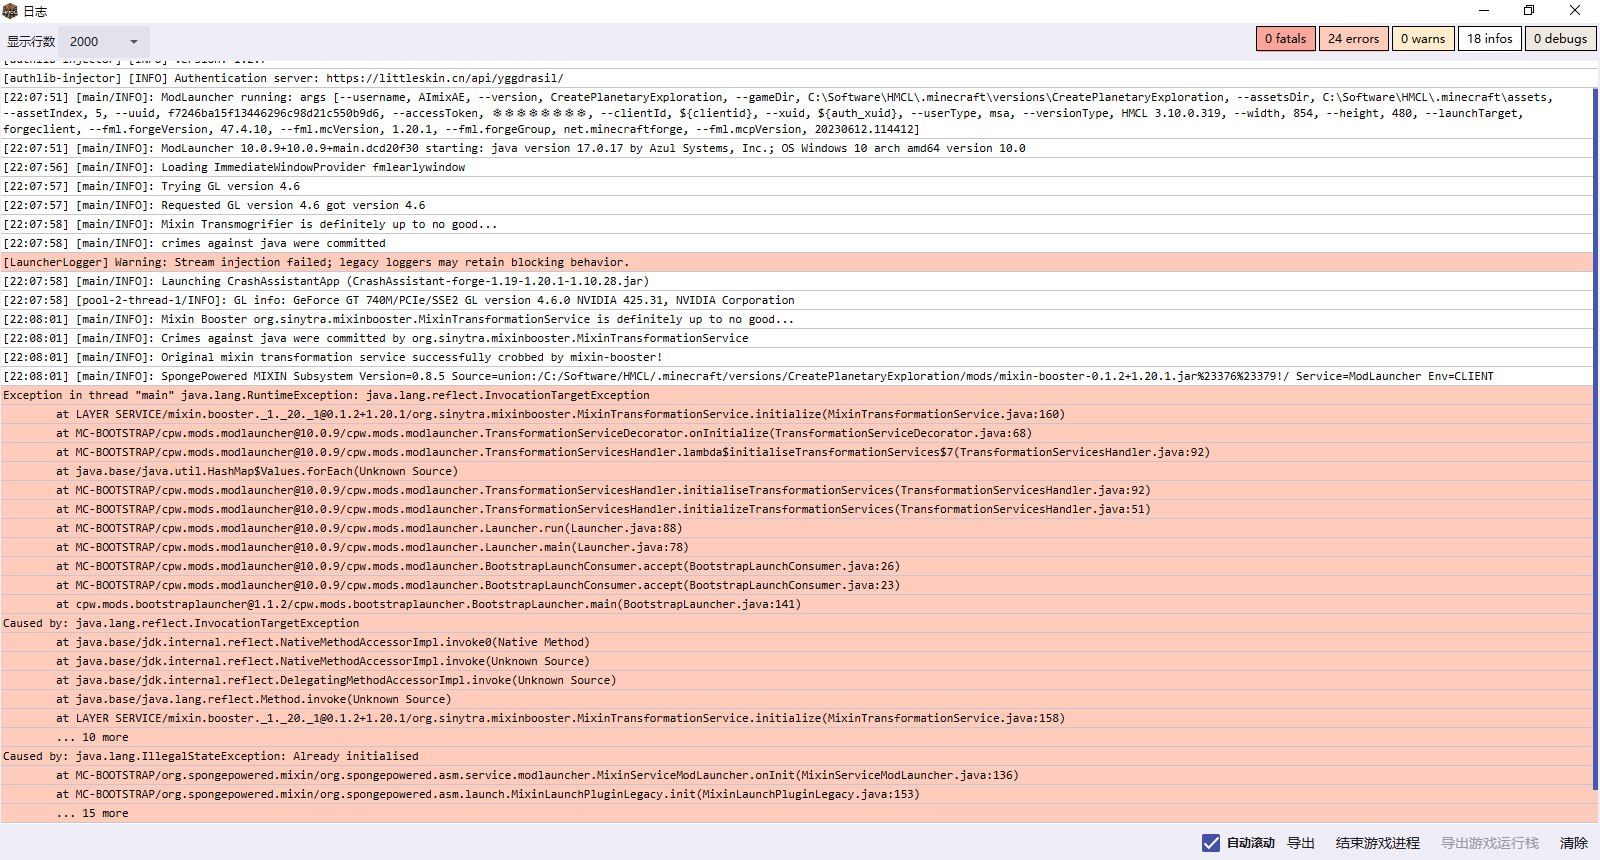This screenshot has height=860, width=1600.
Task: Minimize the log window
Action: 1482,11
